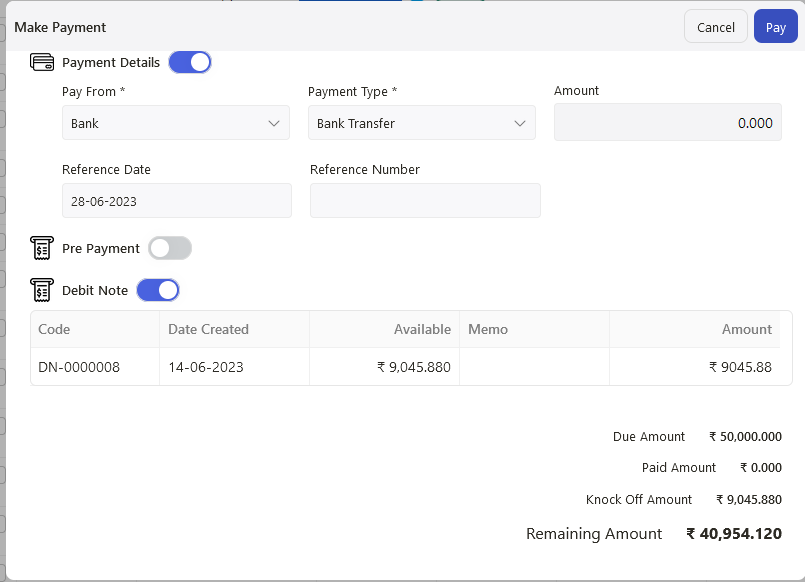Screen dimensions: 805x582
Task: Click the Reference Number field
Action: [x=425, y=201]
